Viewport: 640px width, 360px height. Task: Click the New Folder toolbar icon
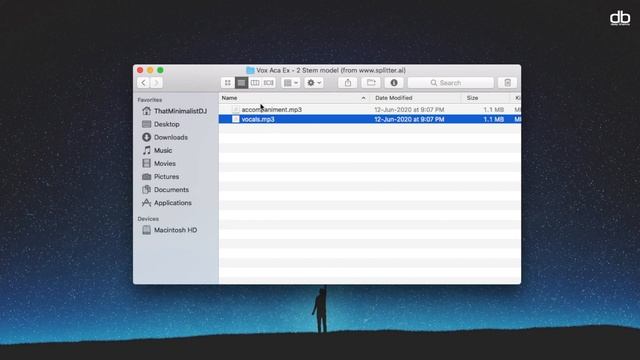[x=371, y=83]
